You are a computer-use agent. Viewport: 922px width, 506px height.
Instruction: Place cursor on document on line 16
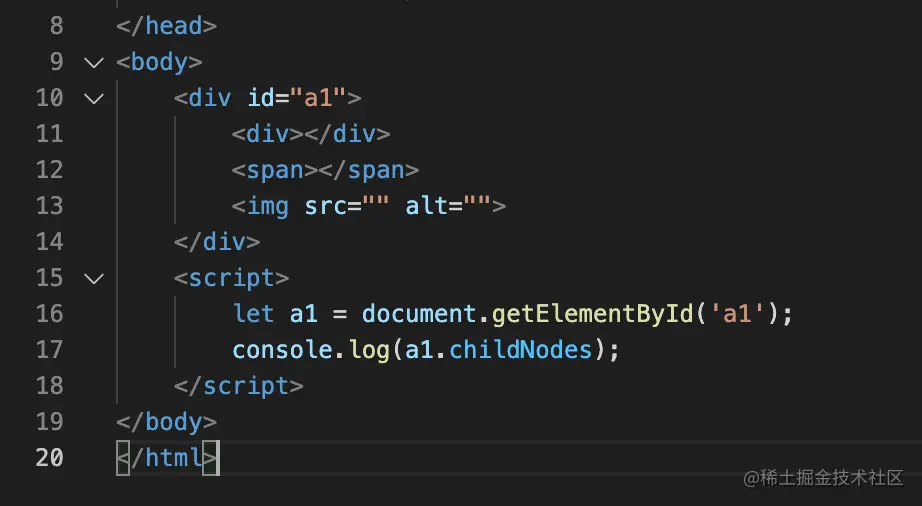tap(419, 314)
